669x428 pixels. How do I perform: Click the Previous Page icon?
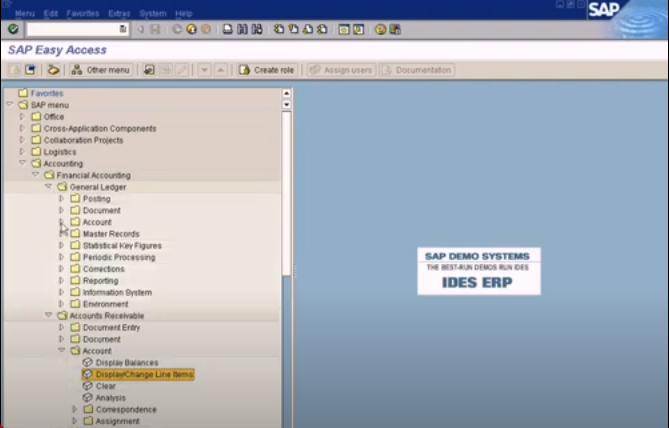click(293, 29)
